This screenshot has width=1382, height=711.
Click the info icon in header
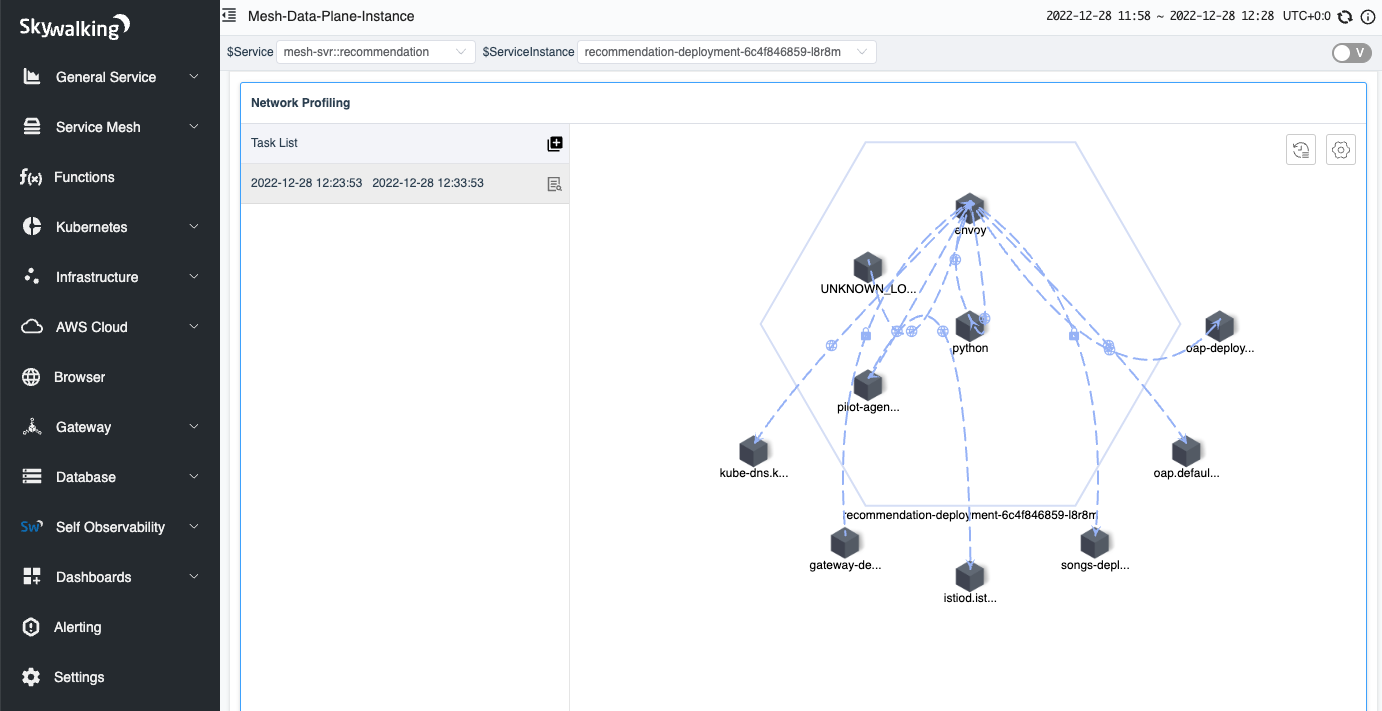pyautogui.click(x=1367, y=17)
